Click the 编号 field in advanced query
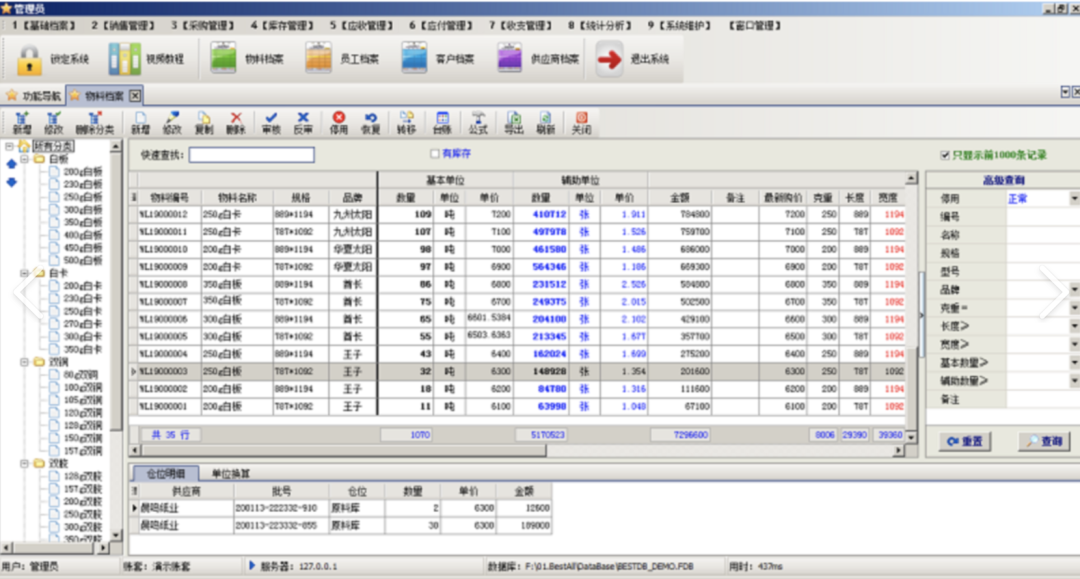 point(1043,217)
